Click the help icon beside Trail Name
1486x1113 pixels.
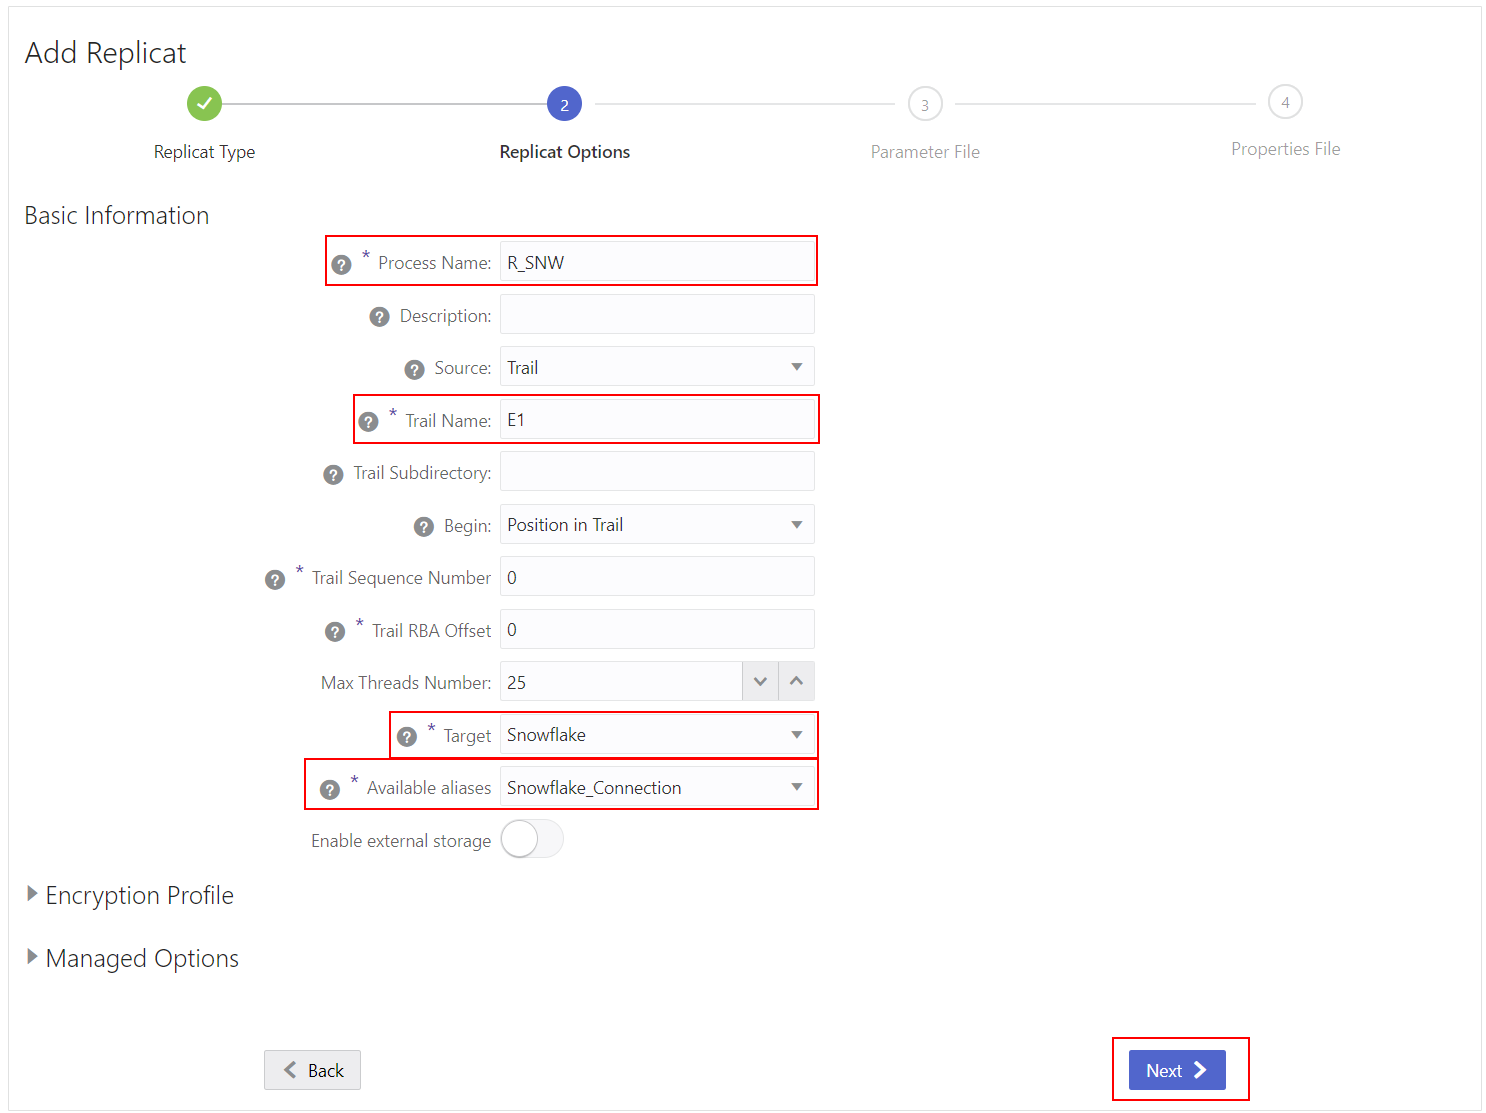pyautogui.click(x=369, y=421)
